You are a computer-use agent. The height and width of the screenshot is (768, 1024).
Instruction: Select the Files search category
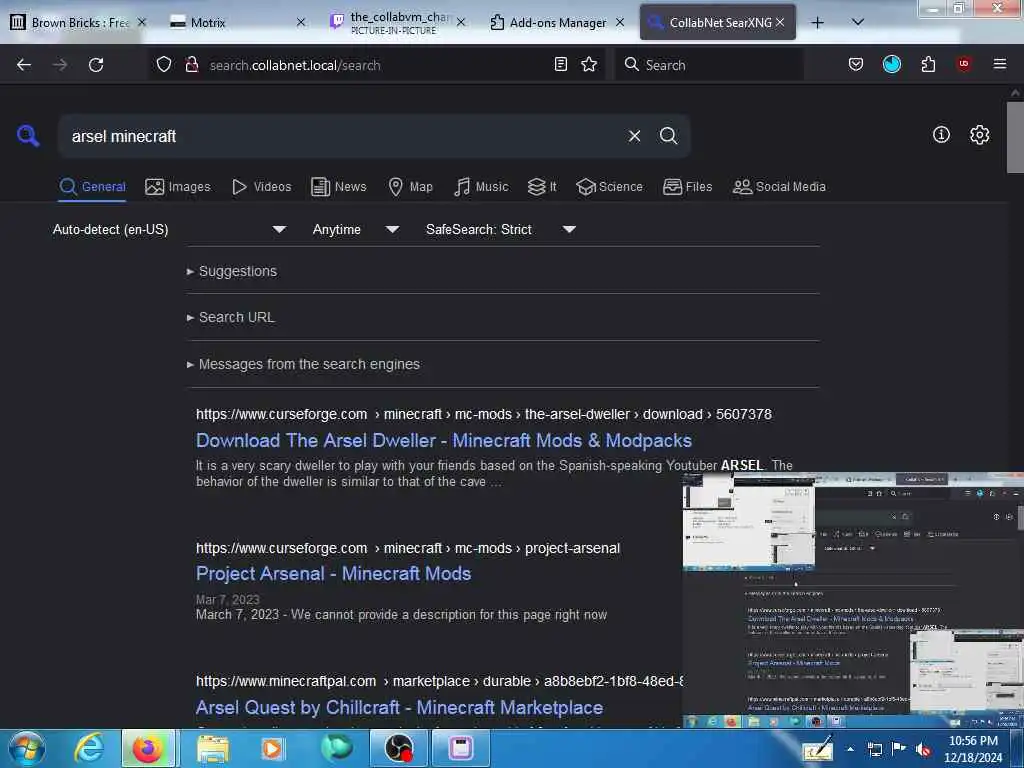[687, 187]
